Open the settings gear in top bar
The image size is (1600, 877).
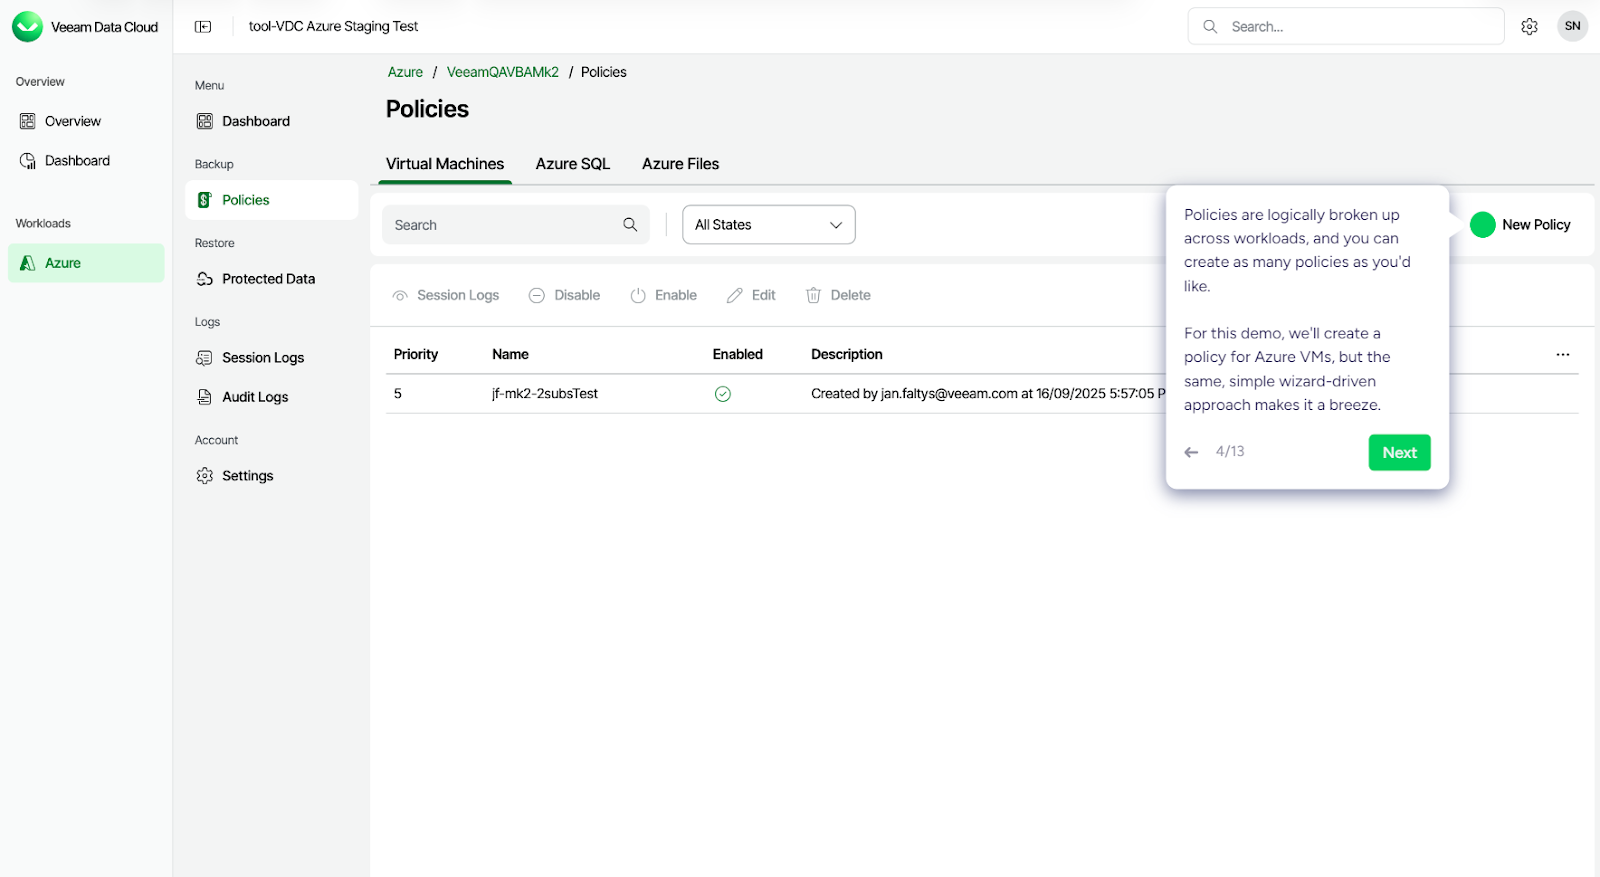tap(1529, 27)
